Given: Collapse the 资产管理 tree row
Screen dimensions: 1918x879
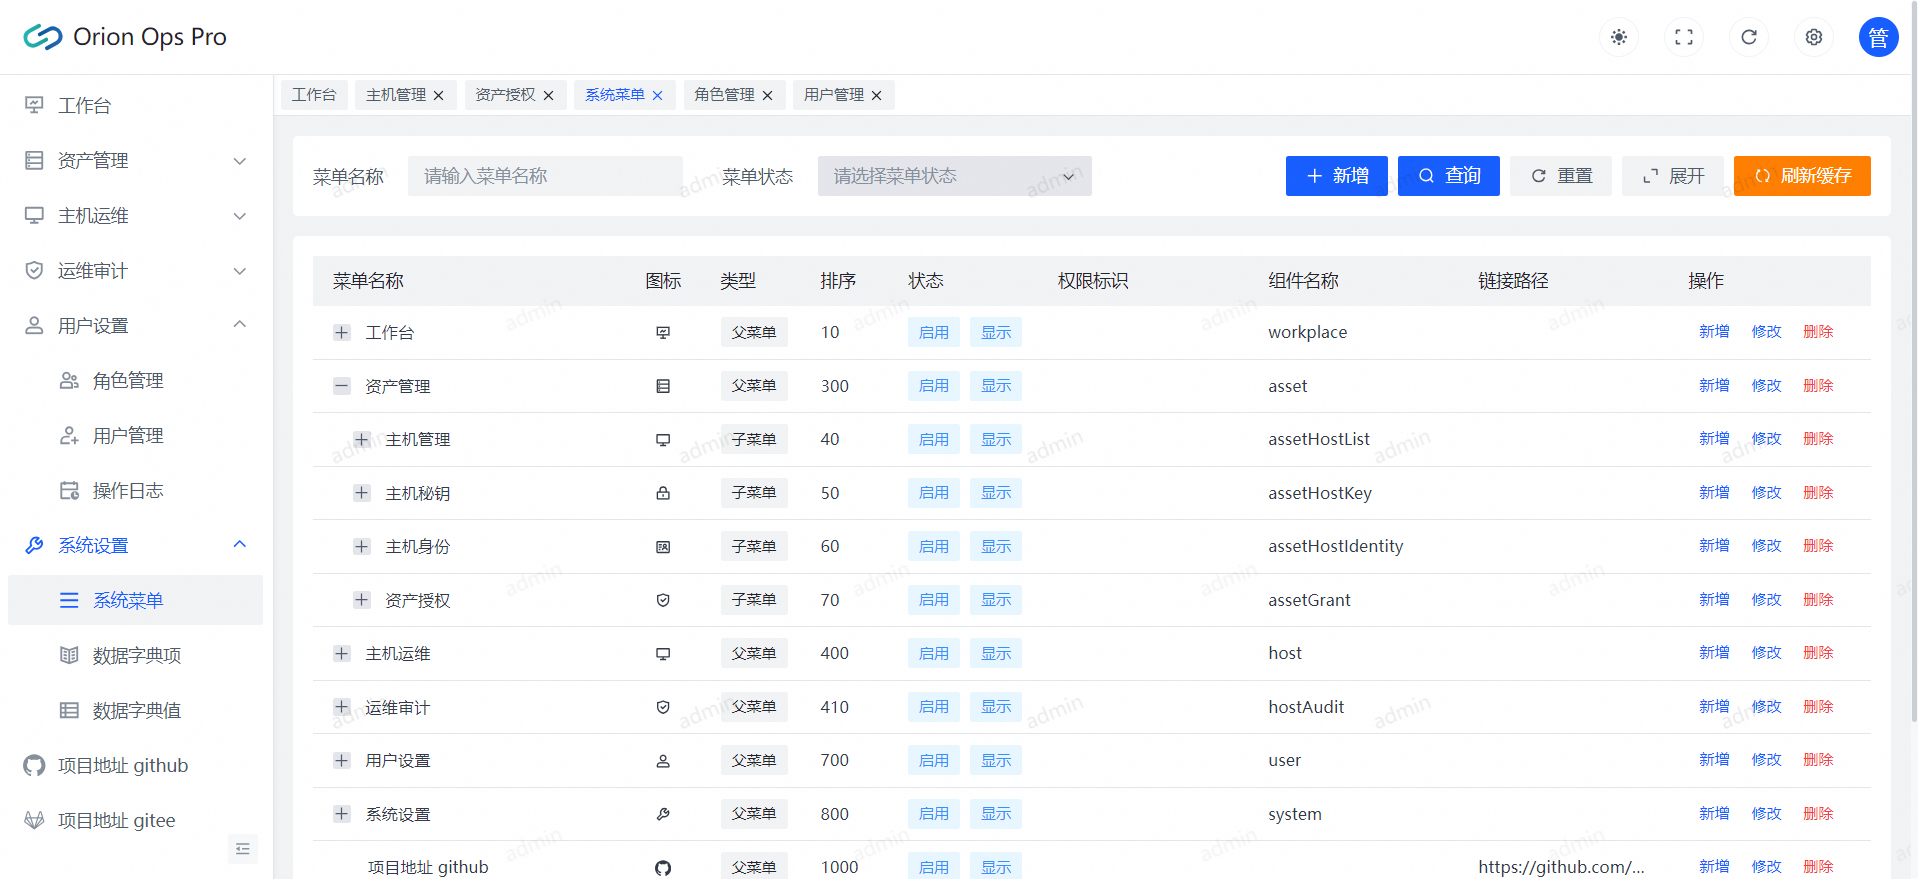Looking at the screenshot, I should pyautogui.click(x=342, y=386).
